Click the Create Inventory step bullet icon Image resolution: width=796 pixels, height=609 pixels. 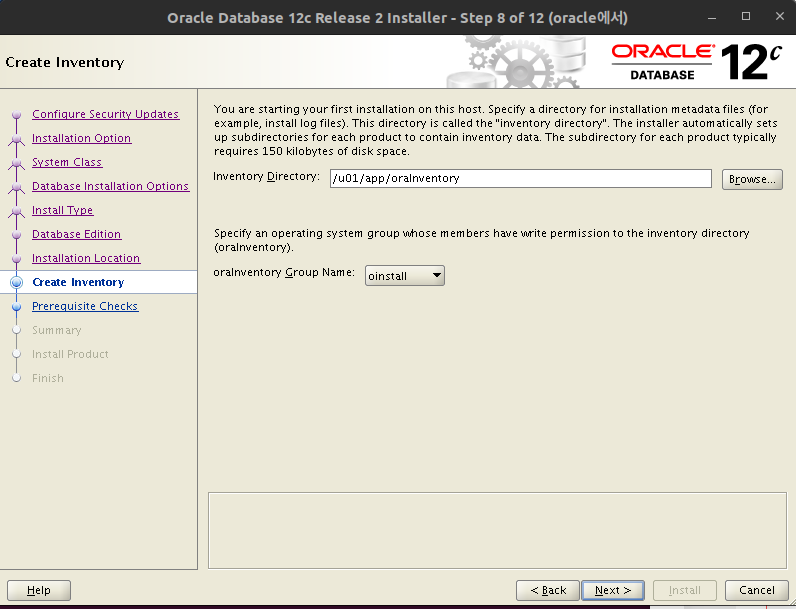[17, 282]
